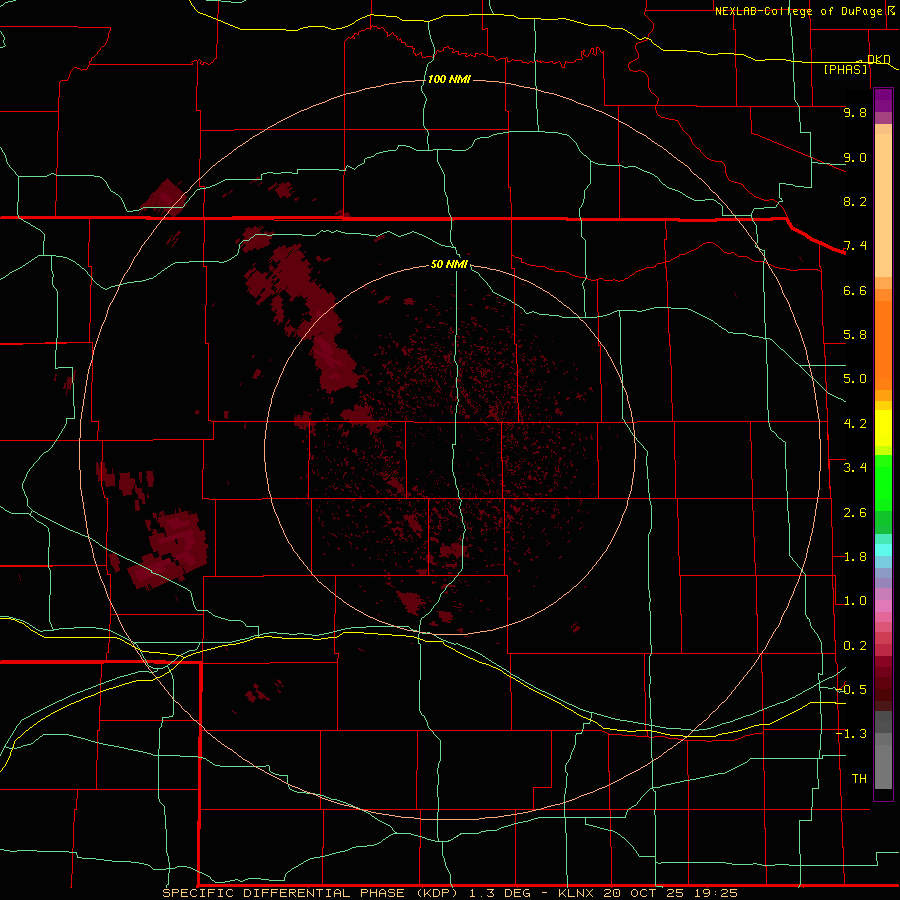Screen dimensions: 900x900
Task: Click the 1.3 DEG elevation text
Action: [500, 893]
